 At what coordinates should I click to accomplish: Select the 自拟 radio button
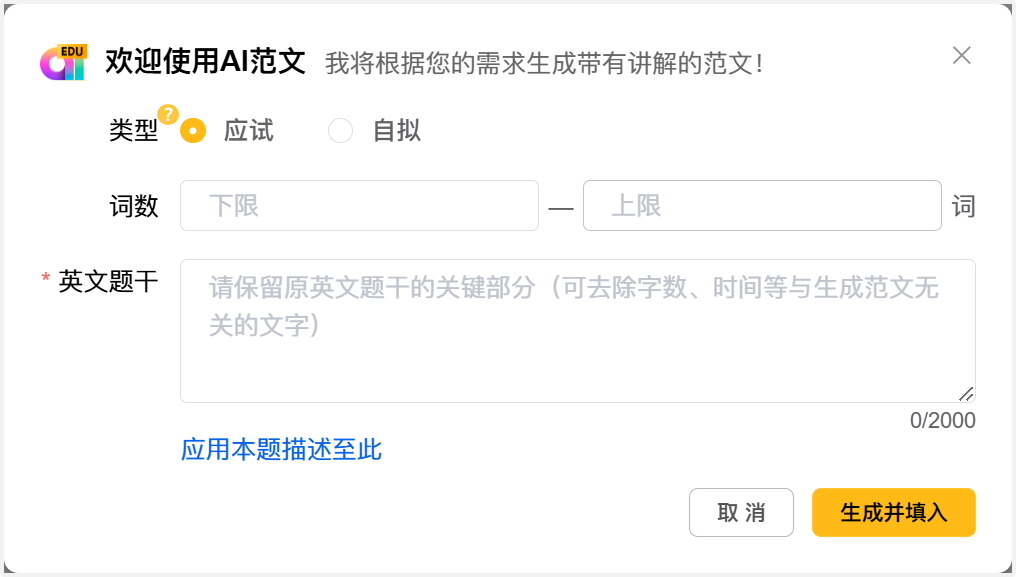(341, 131)
